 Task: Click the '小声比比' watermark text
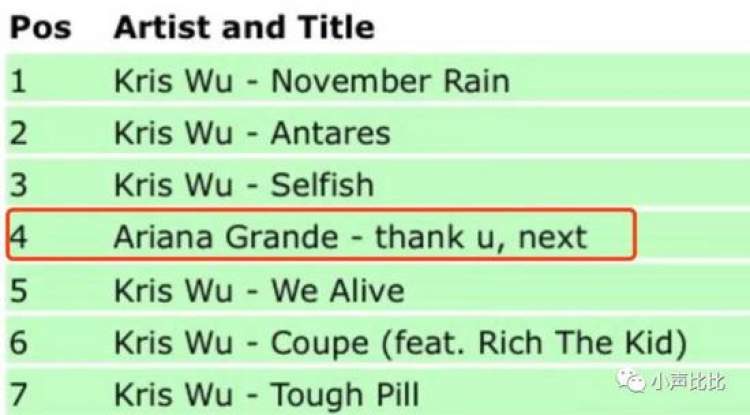[x=689, y=380]
